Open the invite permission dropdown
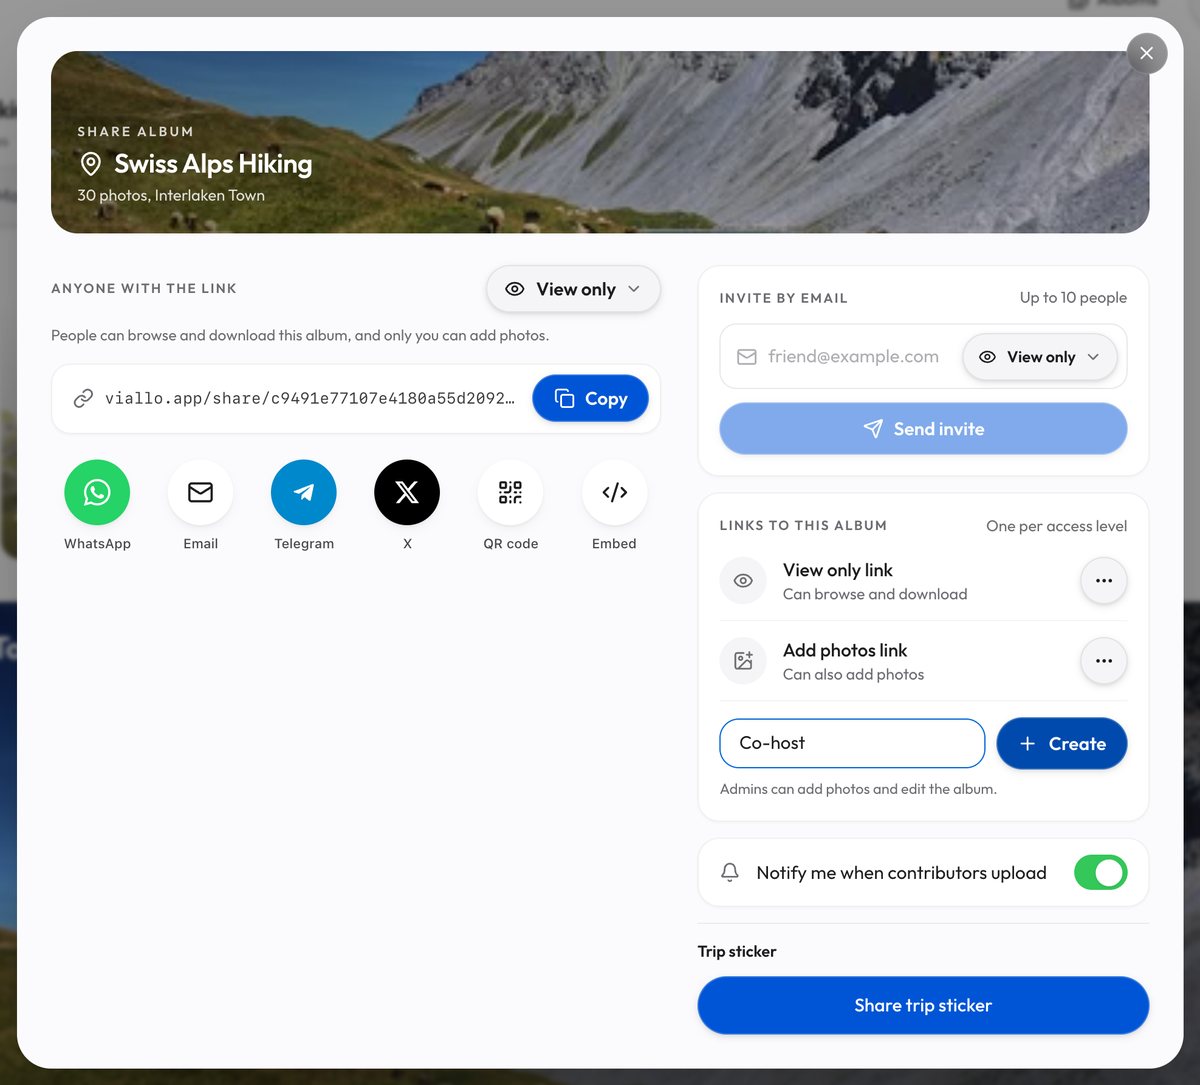Viewport: 1200px width, 1085px height. tap(1039, 357)
